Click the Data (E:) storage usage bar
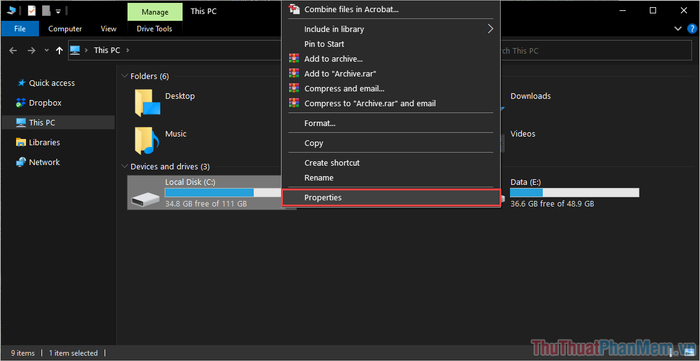700x361 pixels. point(575,193)
